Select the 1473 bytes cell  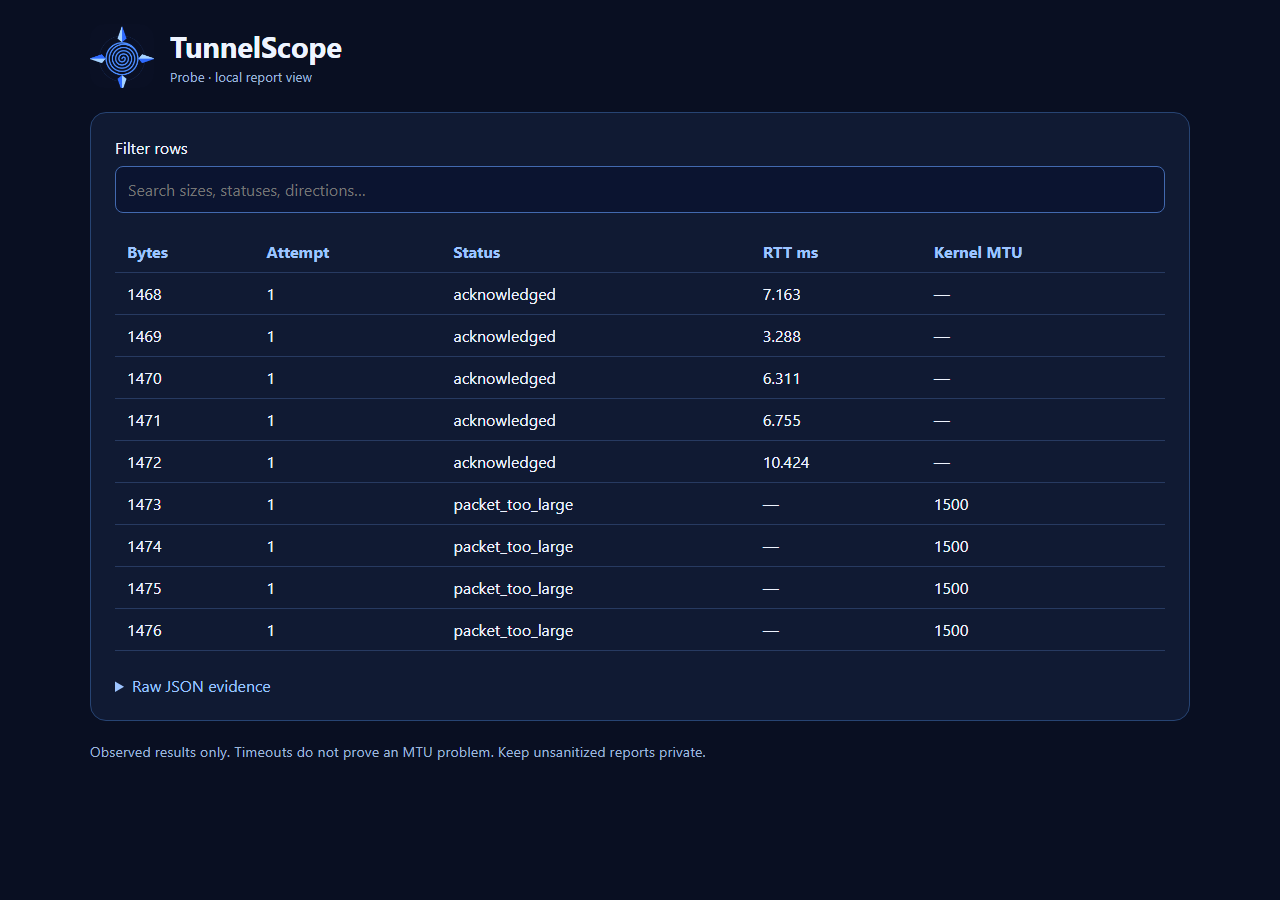pos(145,505)
